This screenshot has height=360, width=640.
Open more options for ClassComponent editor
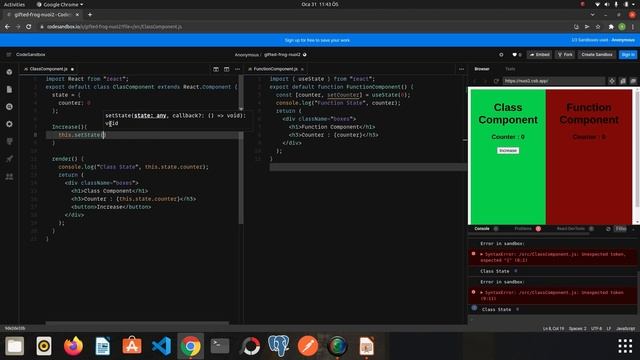tap(238, 69)
